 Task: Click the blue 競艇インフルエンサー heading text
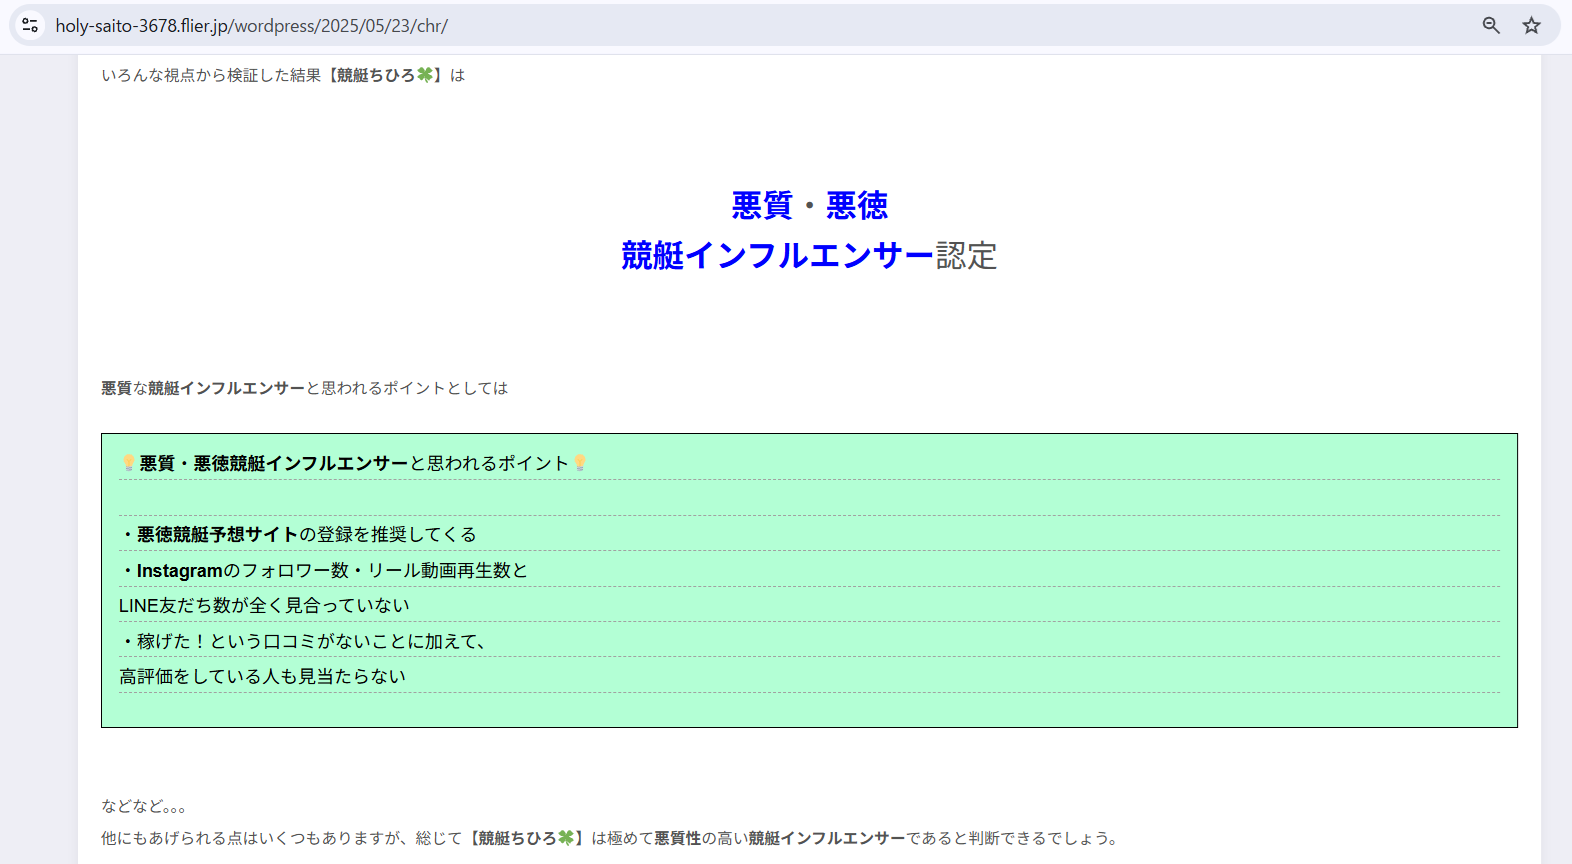(x=777, y=255)
